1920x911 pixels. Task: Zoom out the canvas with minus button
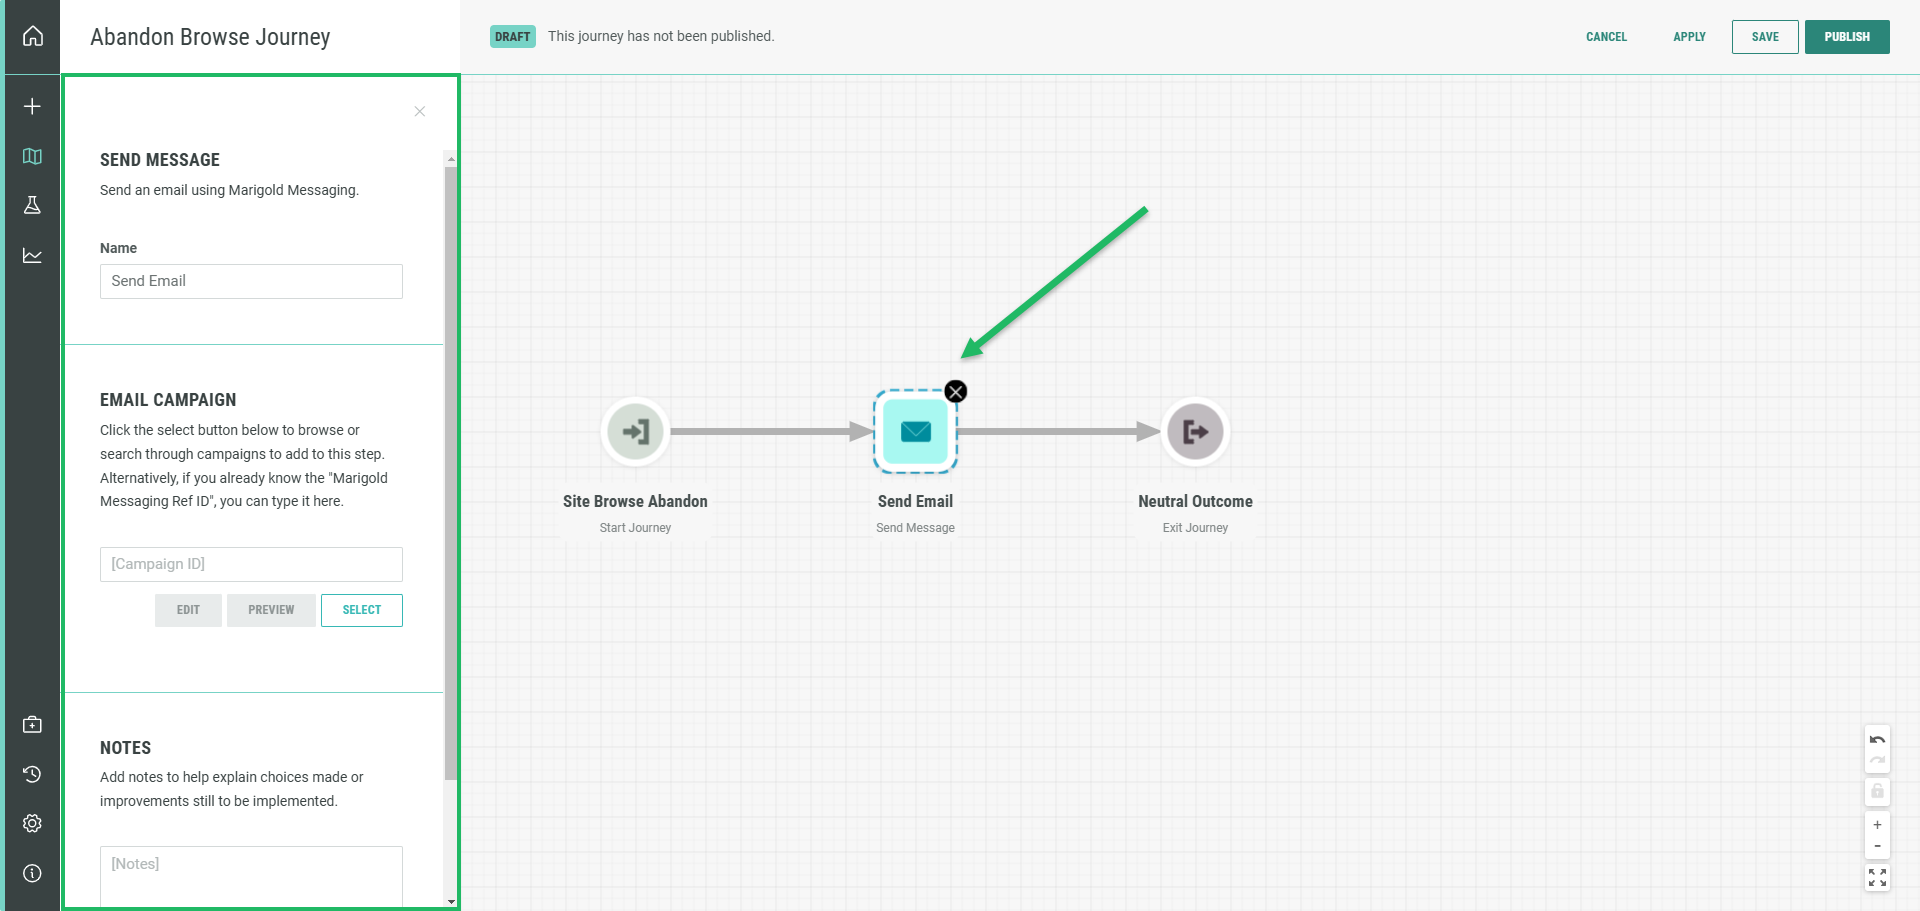pyautogui.click(x=1877, y=846)
